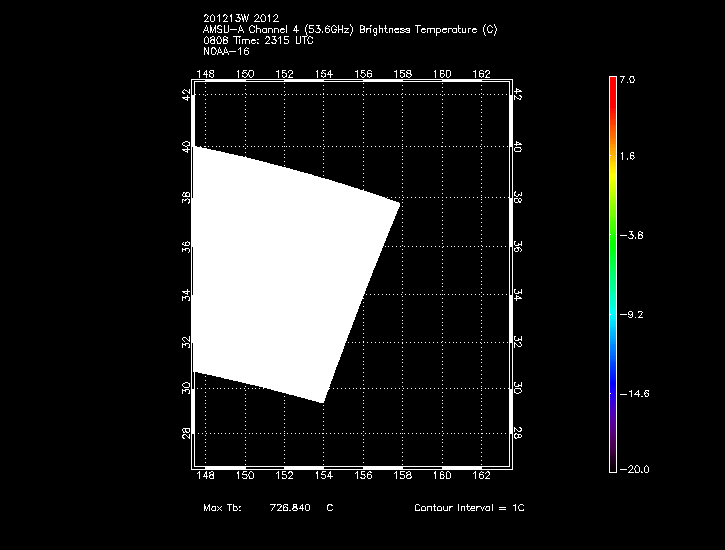The width and height of the screenshot is (725, 550).
Task: Click the Max Tb value 726.840
Action: pyautogui.click(x=290, y=508)
